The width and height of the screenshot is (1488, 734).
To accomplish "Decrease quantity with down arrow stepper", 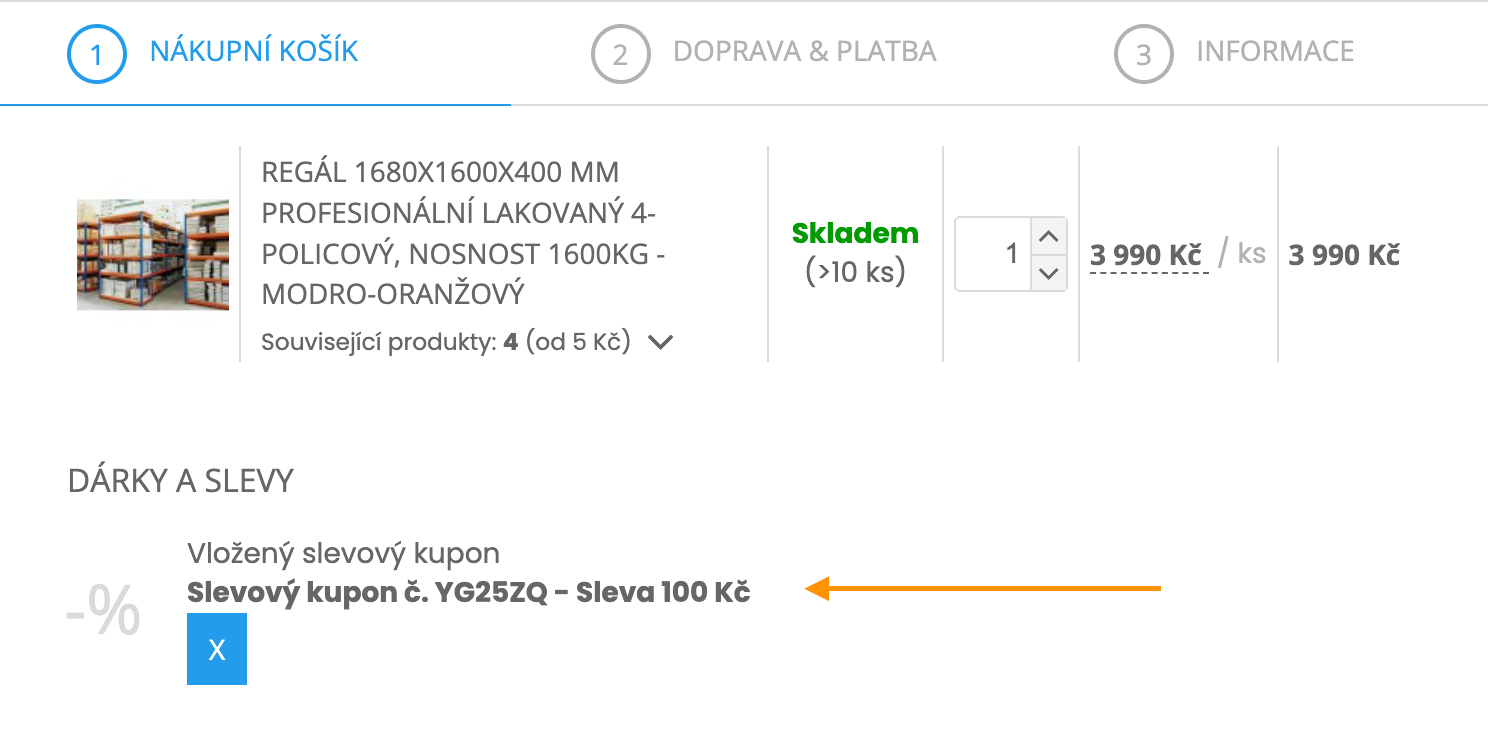I will click(1050, 273).
